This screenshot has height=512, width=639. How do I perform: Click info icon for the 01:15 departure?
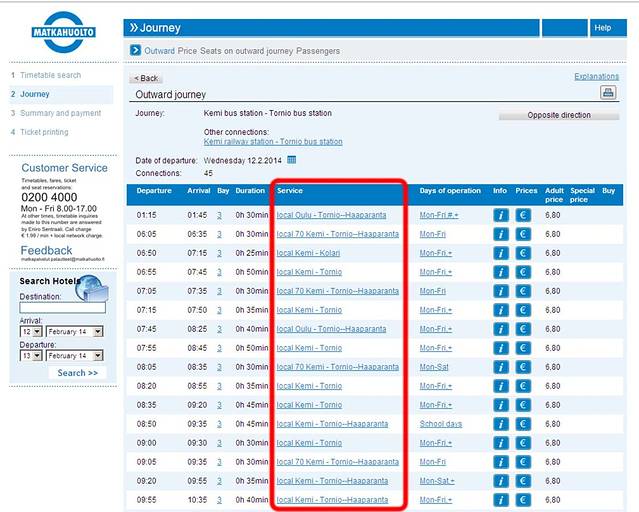(x=501, y=215)
